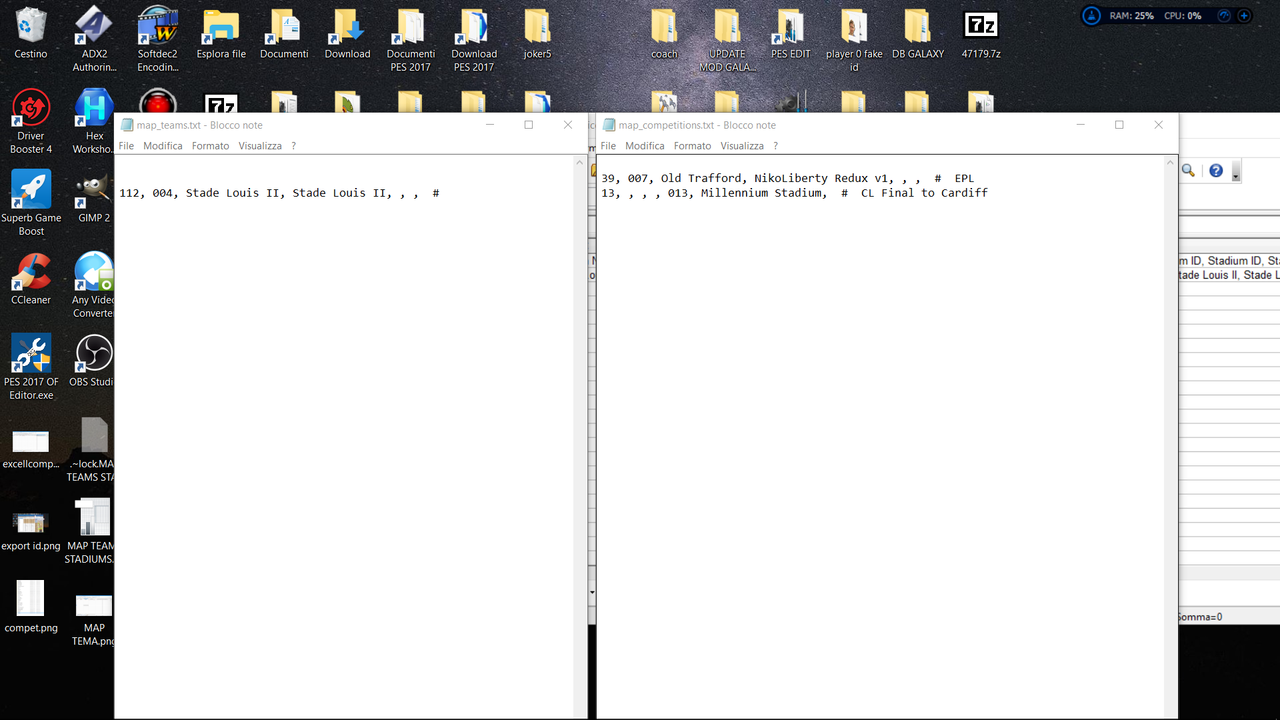This screenshot has height=720, width=1280.
Task: Launch Softdec2 Encoding desktop shortcut
Action: [x=158, y=40]
